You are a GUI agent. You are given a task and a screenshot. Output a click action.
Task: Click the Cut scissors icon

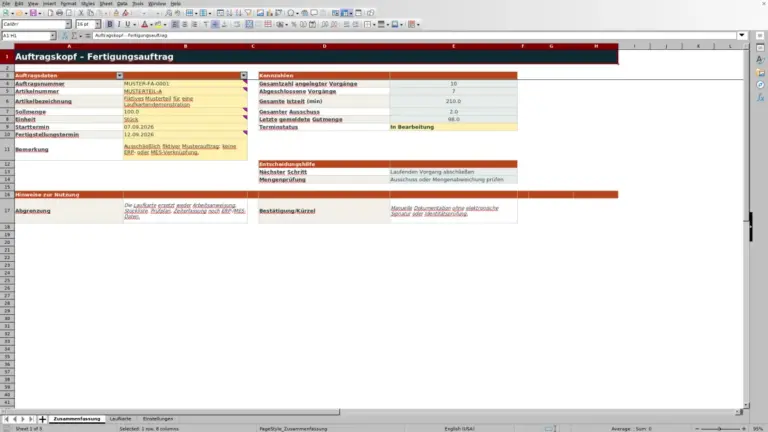pos(81,13)
